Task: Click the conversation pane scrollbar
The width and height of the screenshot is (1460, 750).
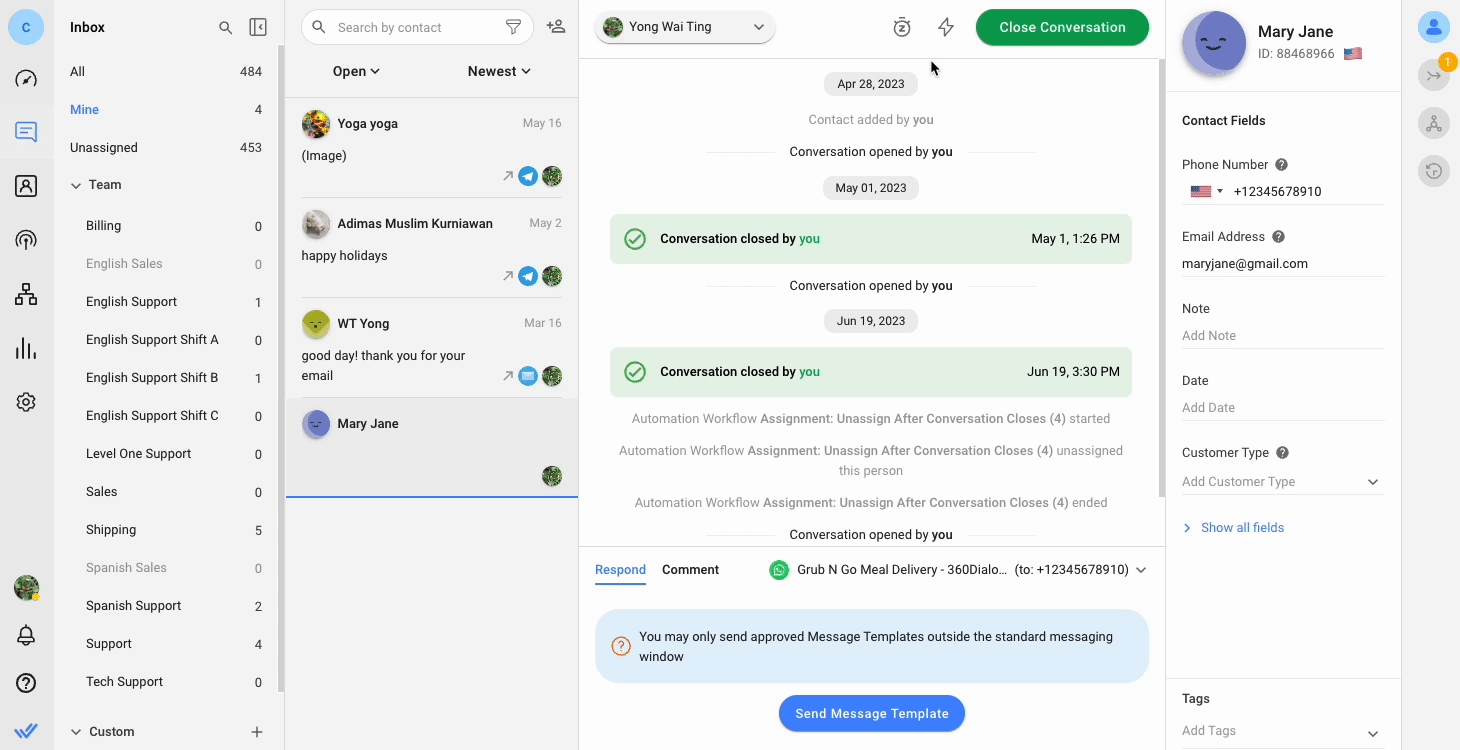Action: tap(1161, 277)
